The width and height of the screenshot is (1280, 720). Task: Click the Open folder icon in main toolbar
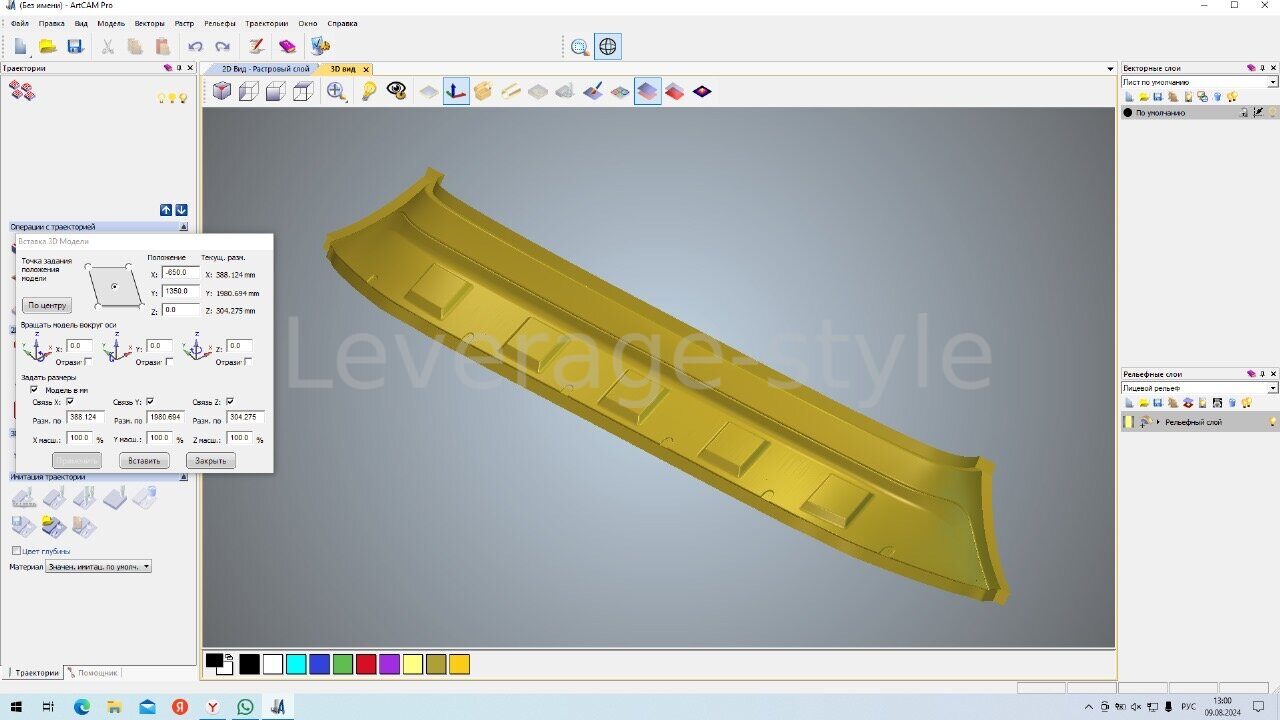(x=47, y=46)
